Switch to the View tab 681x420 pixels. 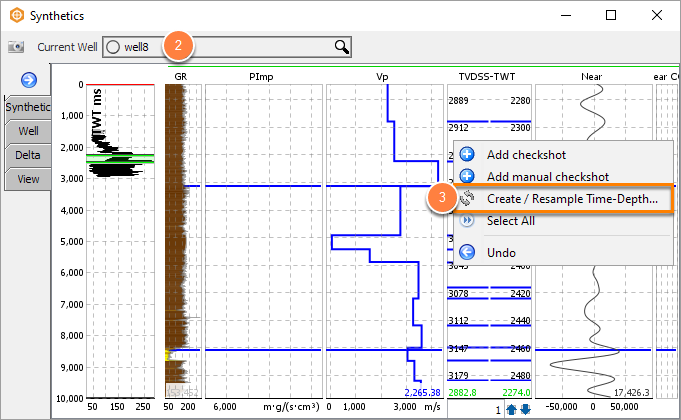click(28, 179)
